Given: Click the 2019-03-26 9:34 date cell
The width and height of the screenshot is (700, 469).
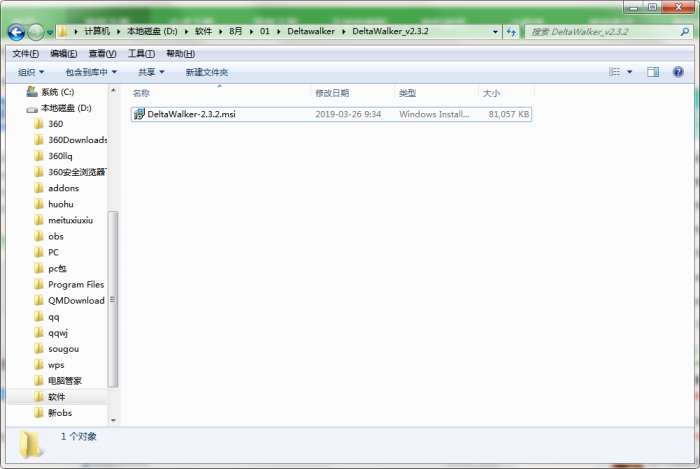Looking at the screenshot, I should [348, 114].
